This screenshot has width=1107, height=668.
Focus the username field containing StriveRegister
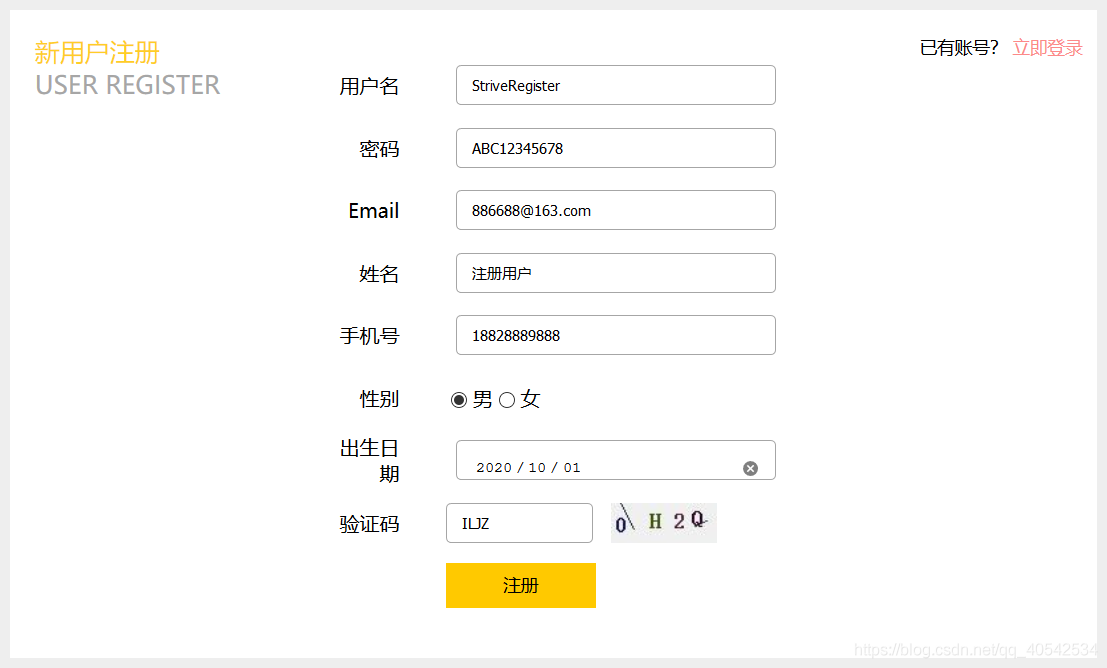click(x=616, y=85)
